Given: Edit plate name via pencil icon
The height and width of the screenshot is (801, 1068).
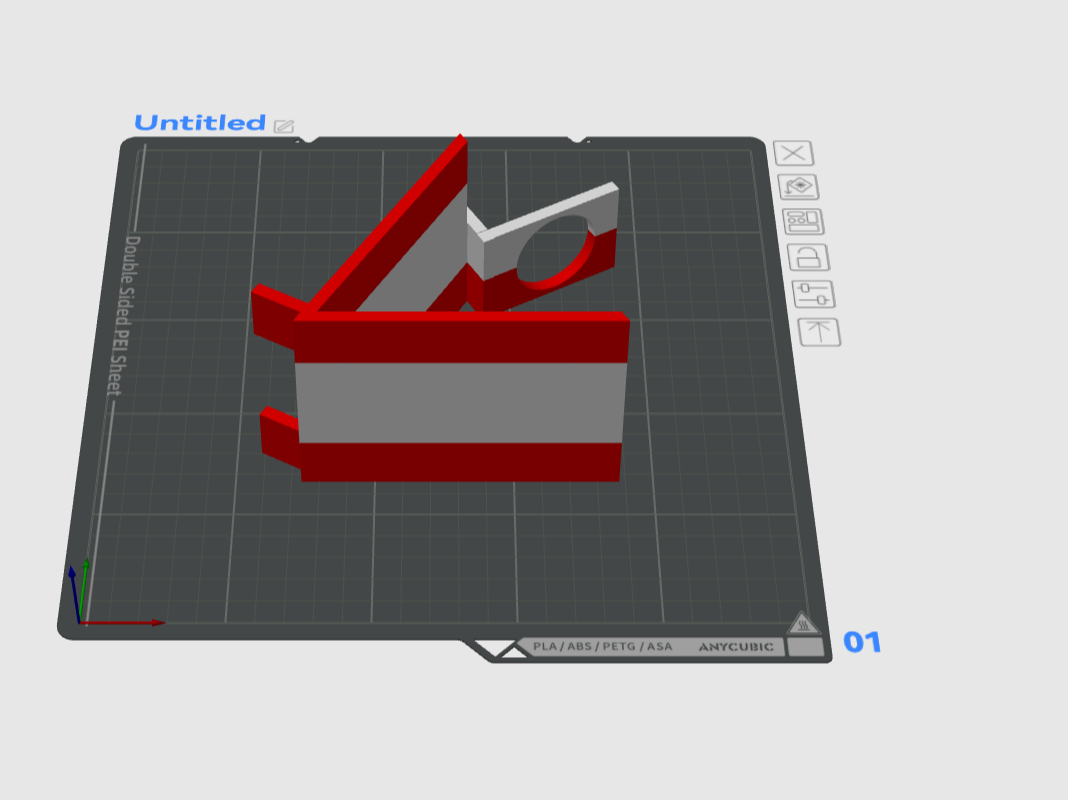Looking at the screenshot, I should click(x=283, y=126).
